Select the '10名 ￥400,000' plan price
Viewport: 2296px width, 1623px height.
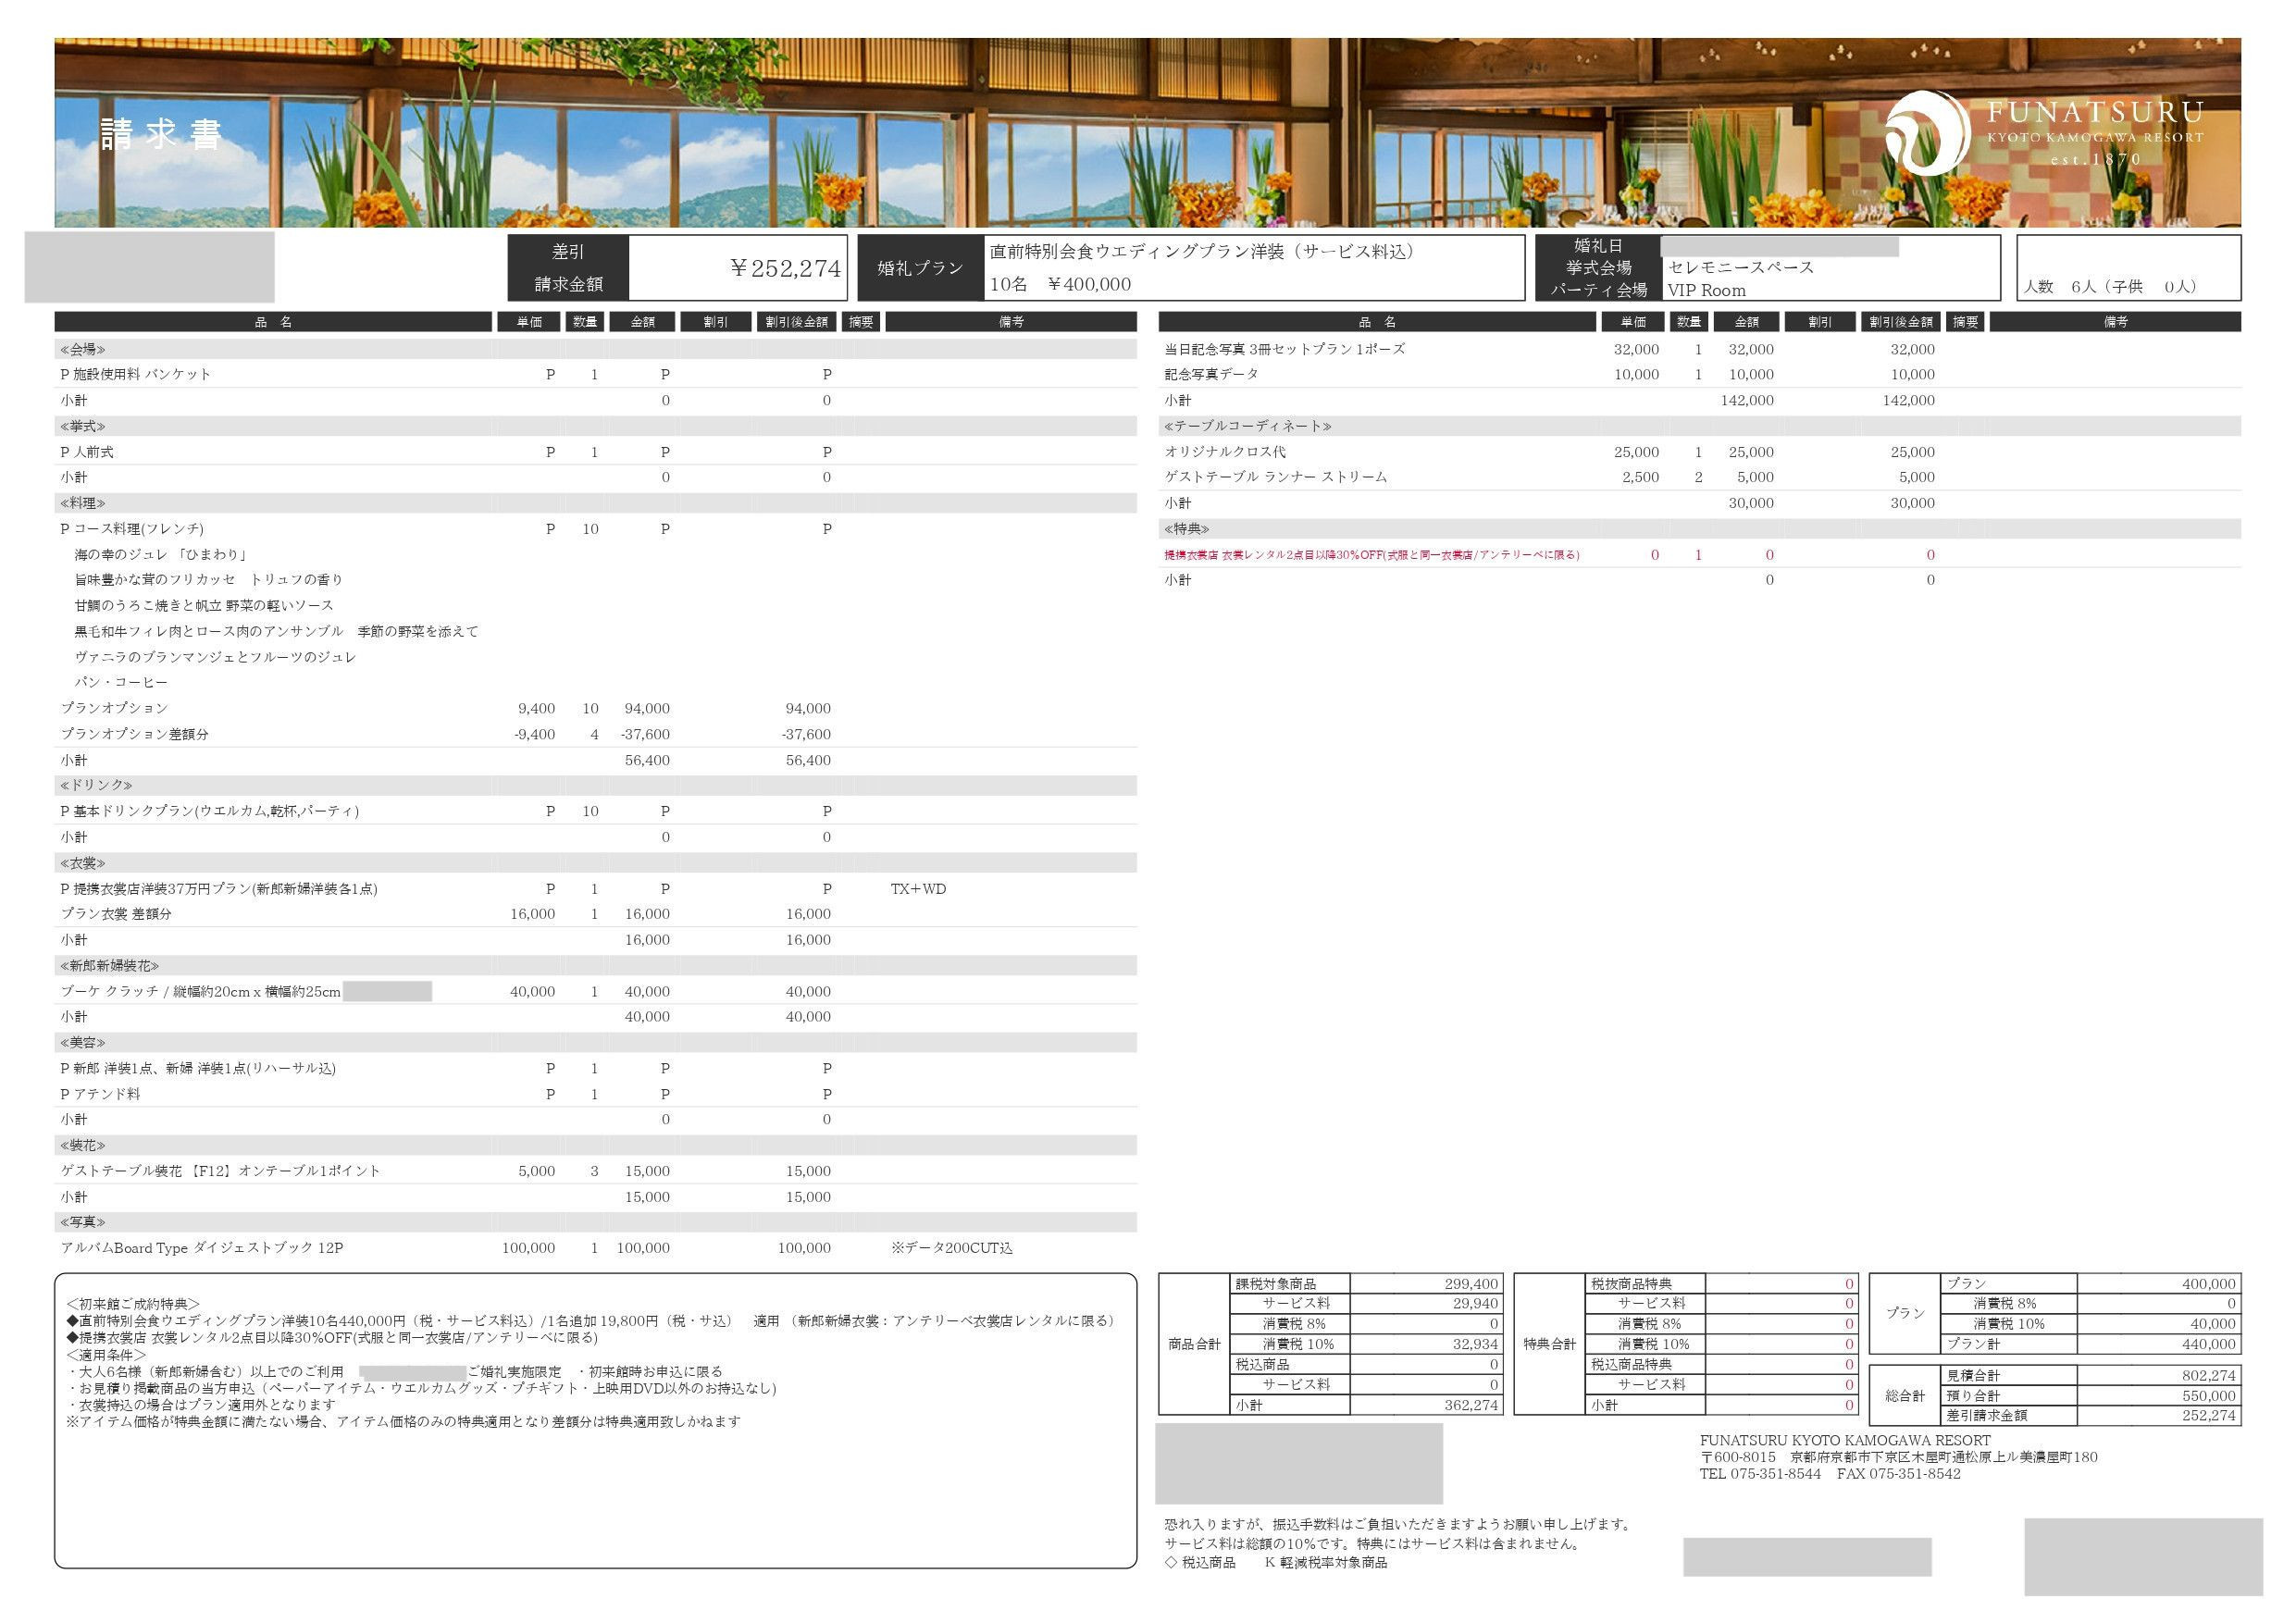click(x=1060, y=284)
